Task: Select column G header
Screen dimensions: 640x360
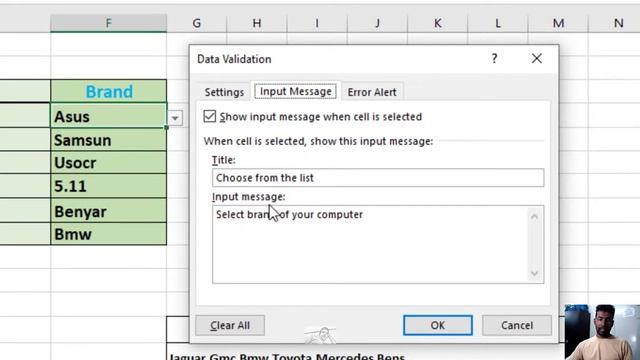Action: 197,23
